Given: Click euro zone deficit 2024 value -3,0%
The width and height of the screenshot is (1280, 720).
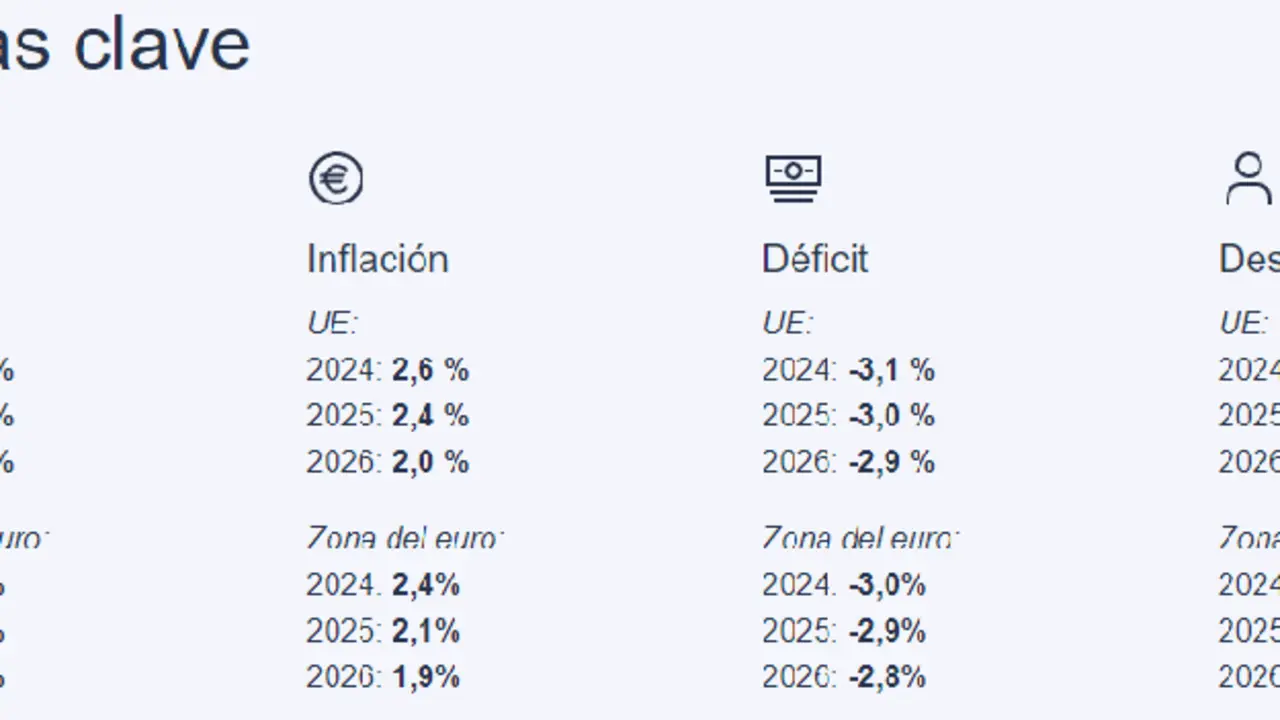Looking at the screenshot, I should pos(887,585).
